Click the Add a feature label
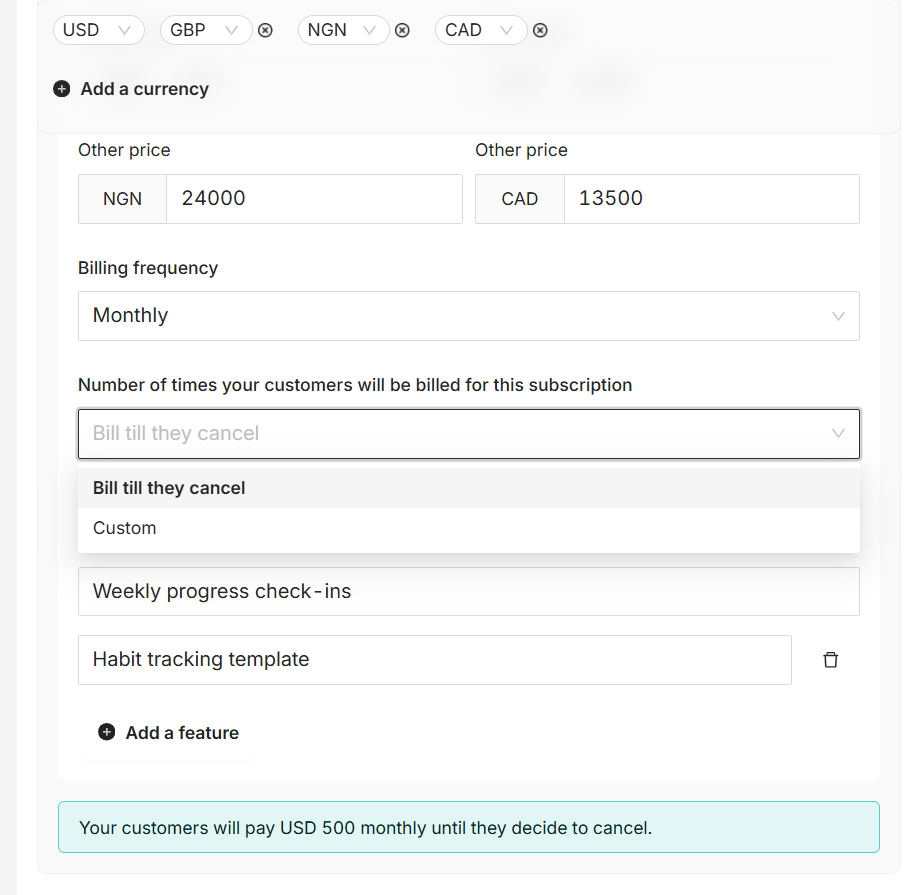This screenshot has height=895, width=920. pyautogui.click(x=182, y=732)
